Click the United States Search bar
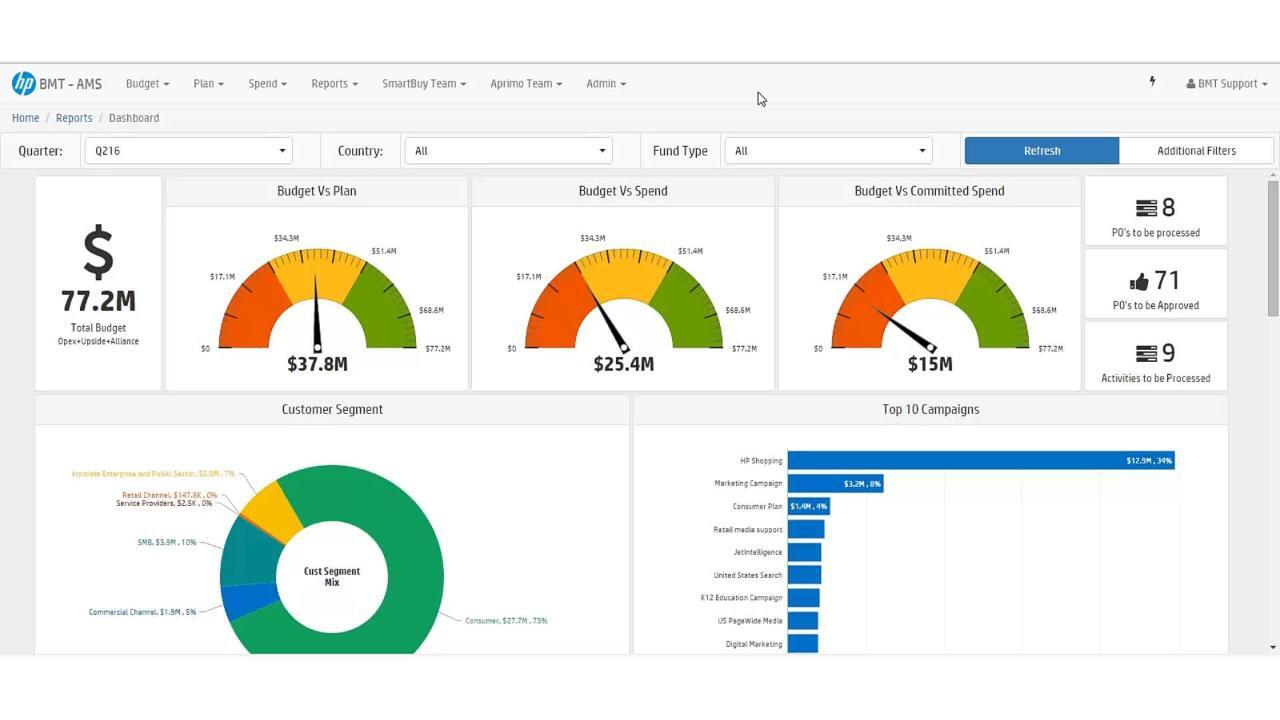The width and height of the screenshot is (1280, 720). (x=804, y=575)
